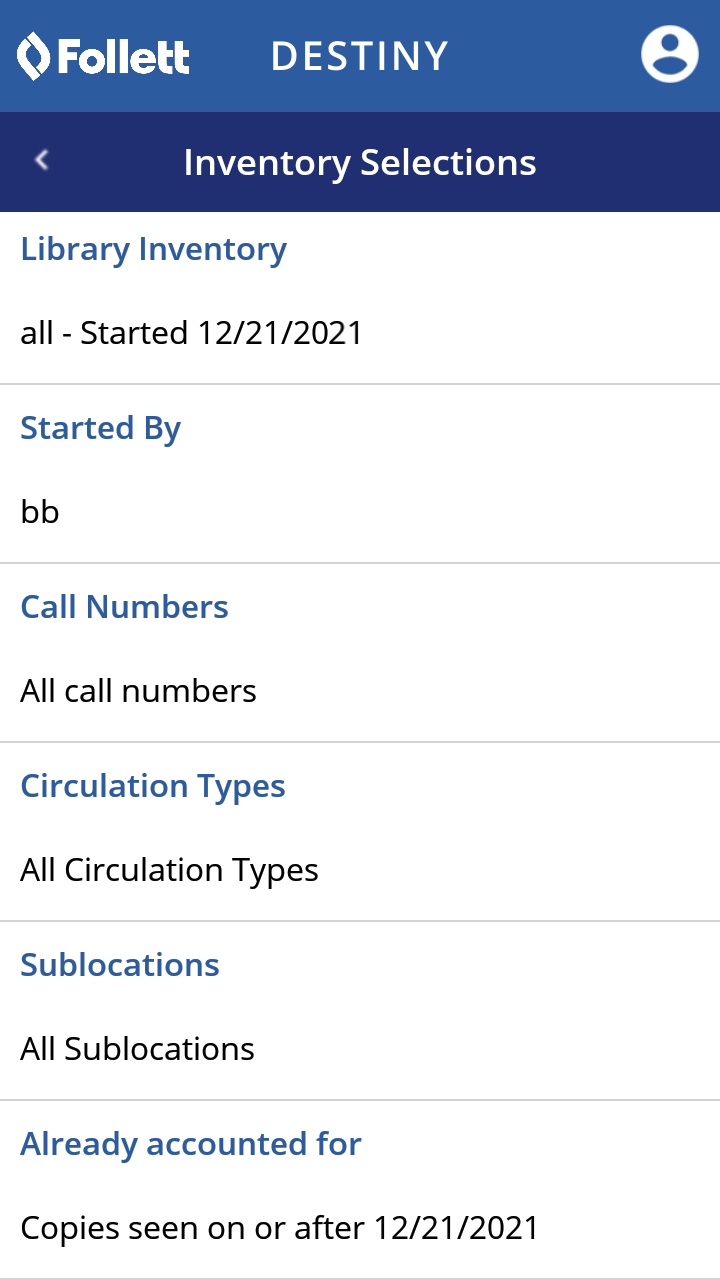Go back using the left arrow

pos(42,160)
